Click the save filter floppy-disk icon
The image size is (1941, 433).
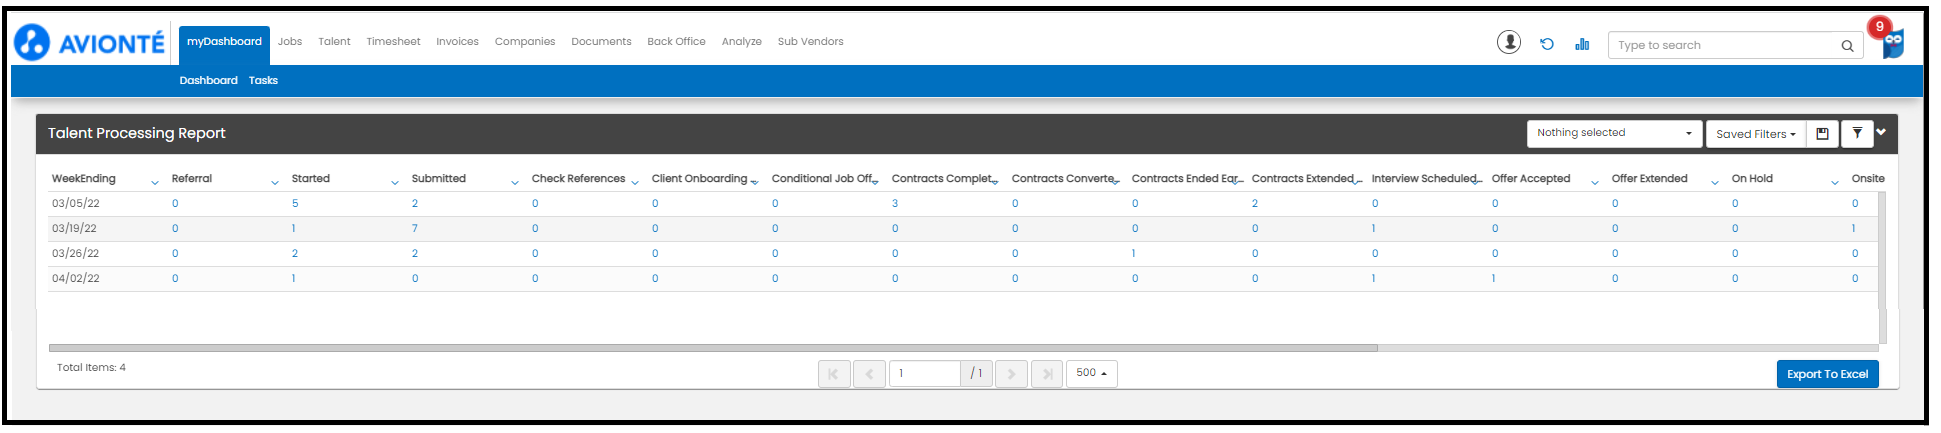pos(1822,133)
